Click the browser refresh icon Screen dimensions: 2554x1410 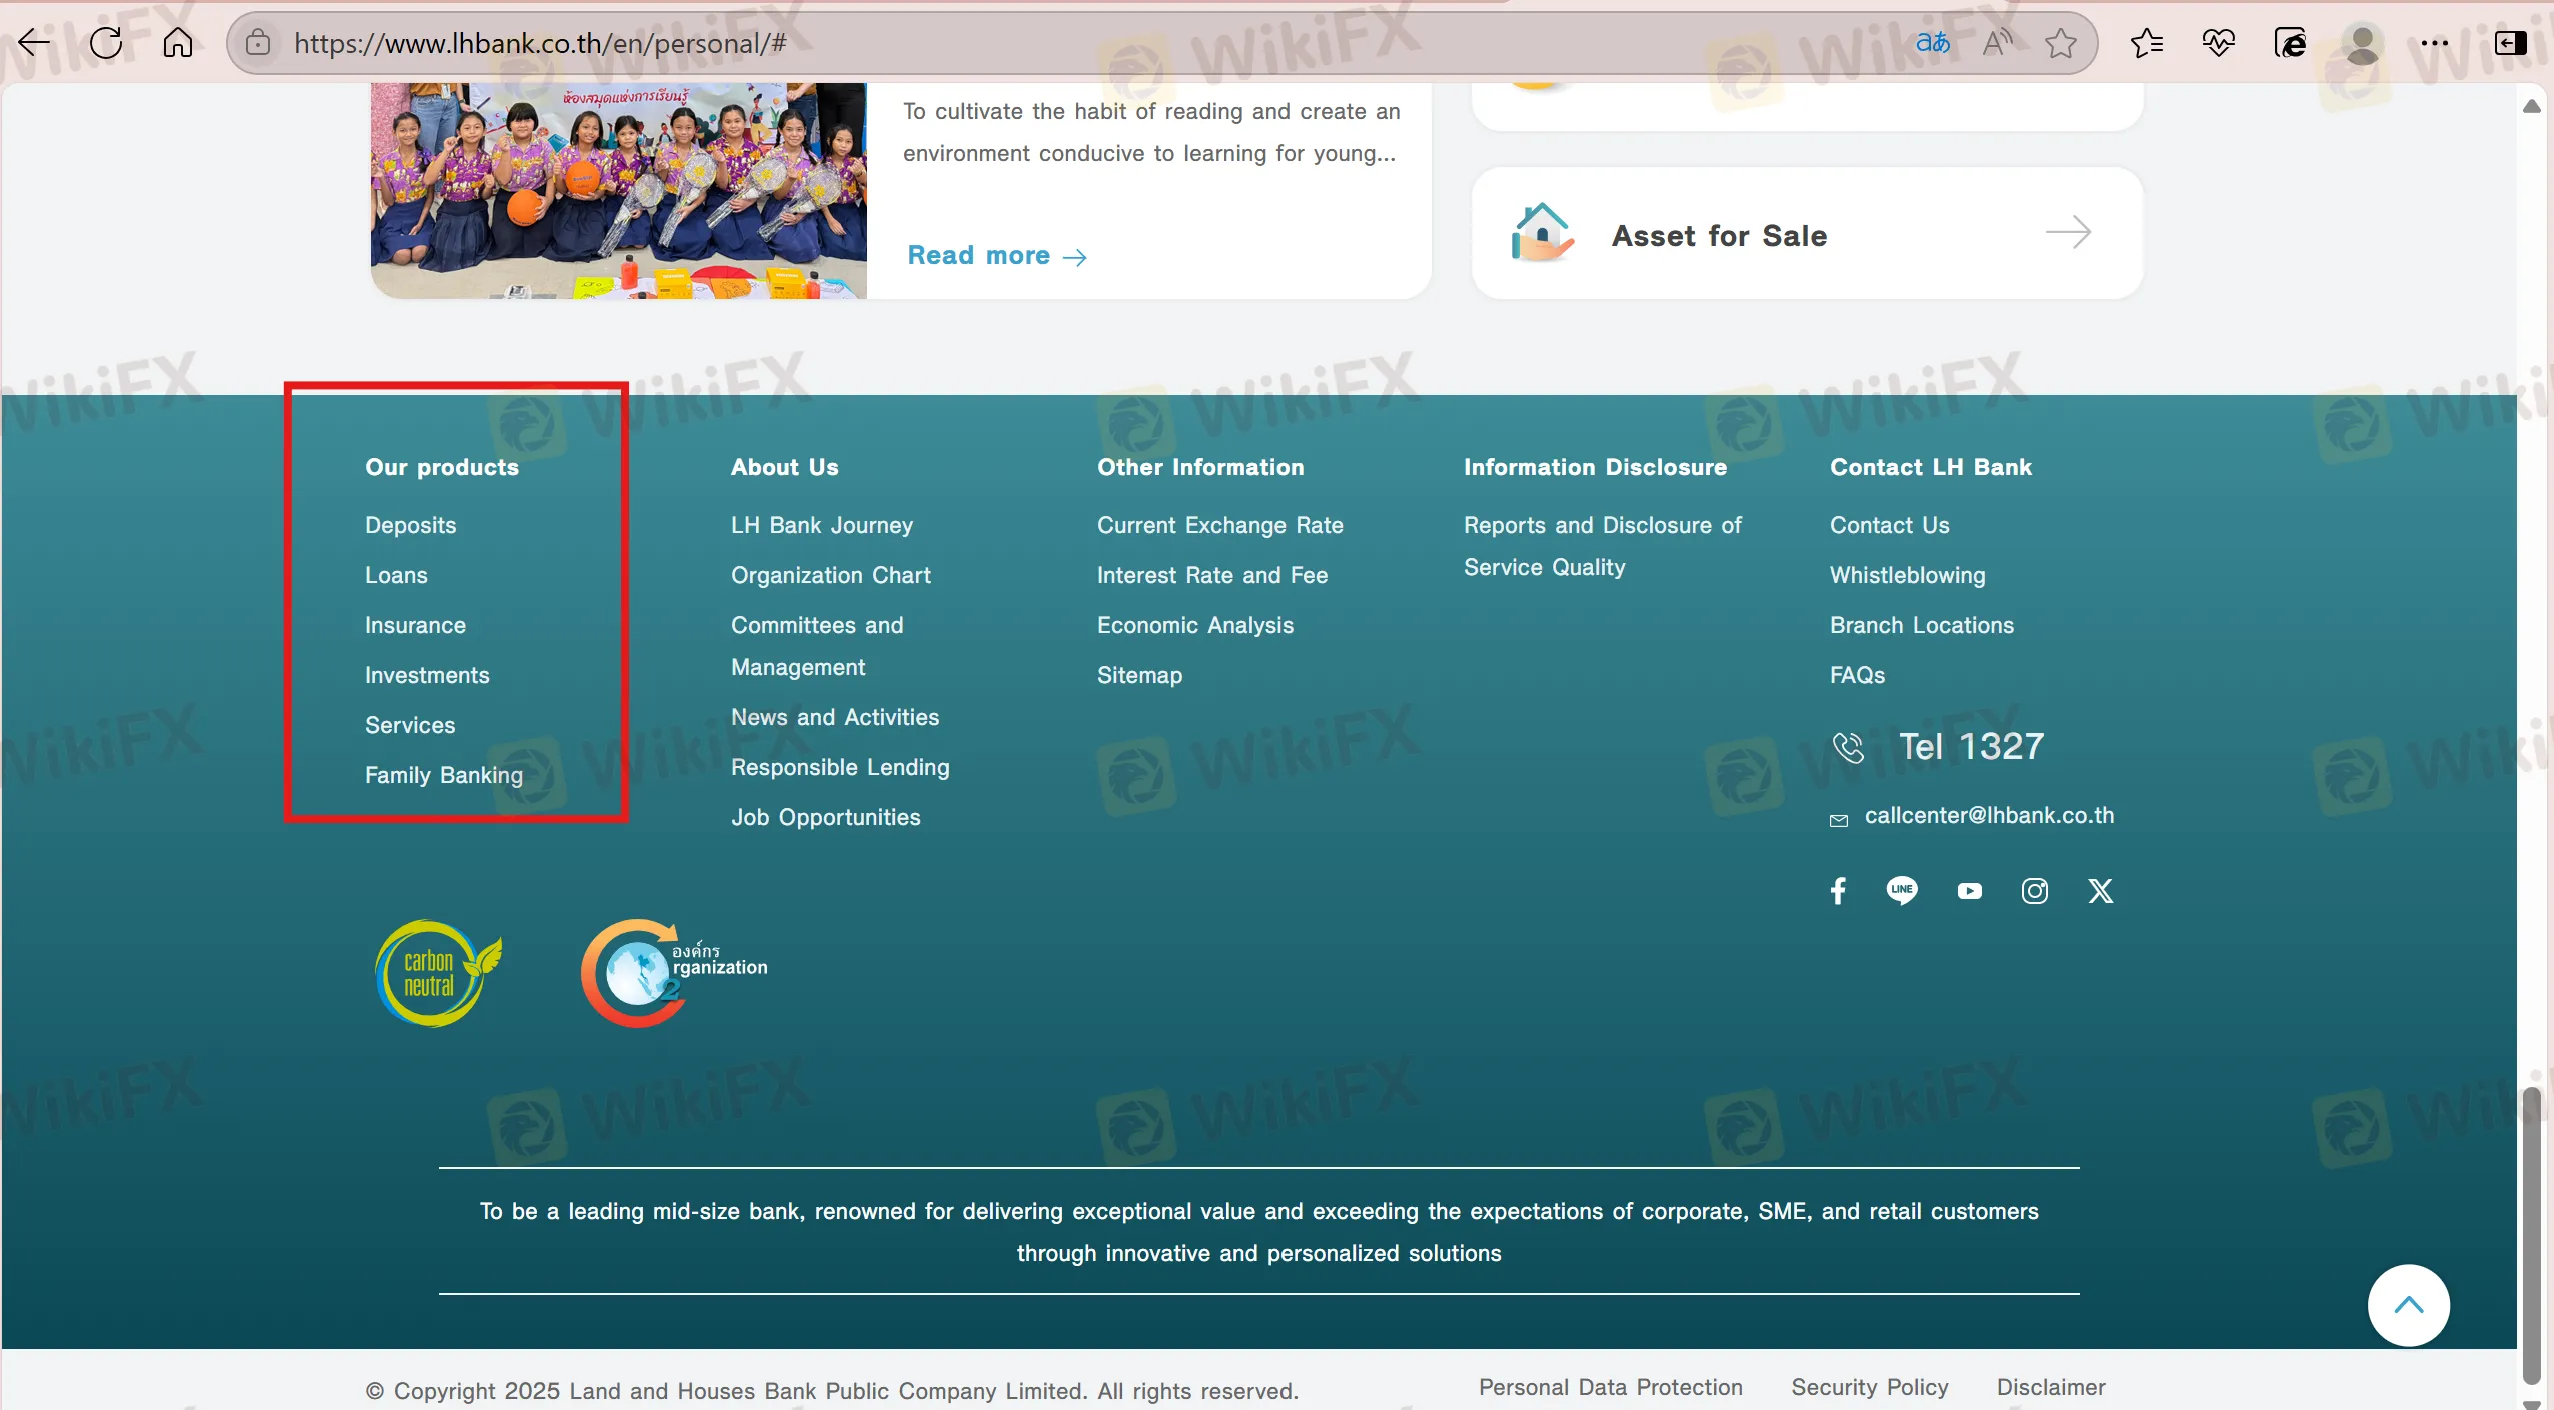tap(106, 43)
